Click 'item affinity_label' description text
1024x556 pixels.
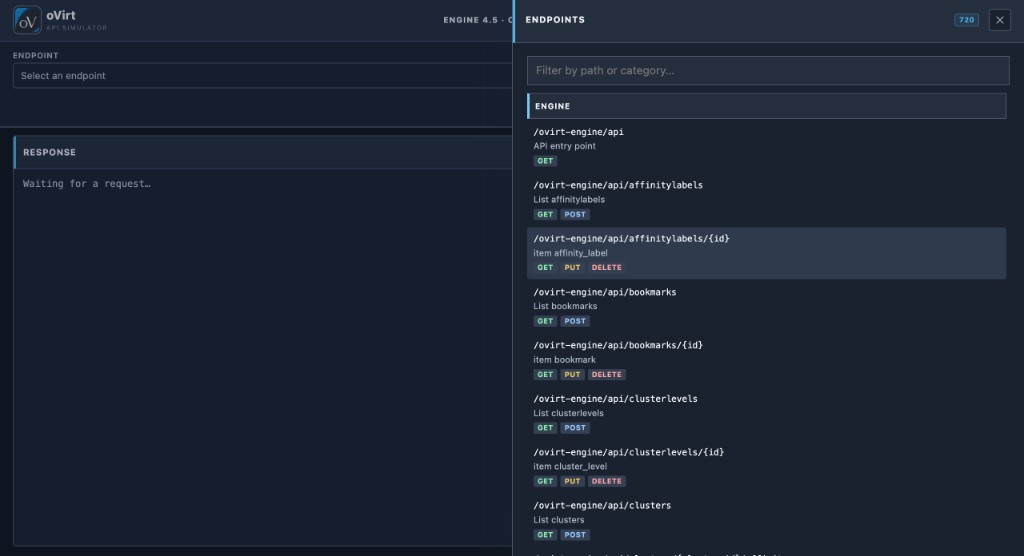[570, 253]
